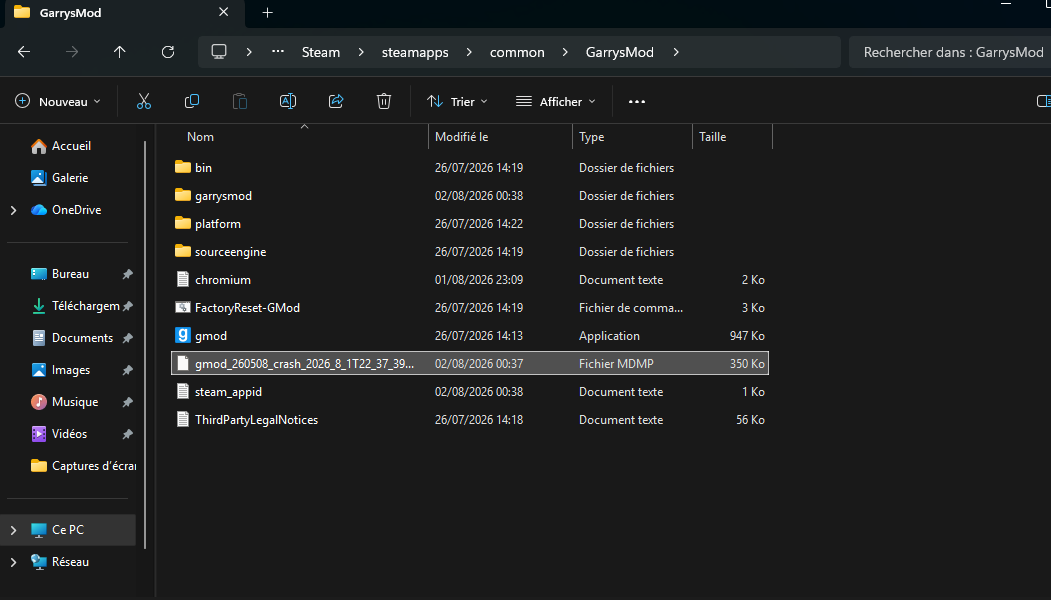This screenshot has width=1051, height=600.
Task: Sort by the Nom column header
Action: pyautogui.click(x=200, y=137)
